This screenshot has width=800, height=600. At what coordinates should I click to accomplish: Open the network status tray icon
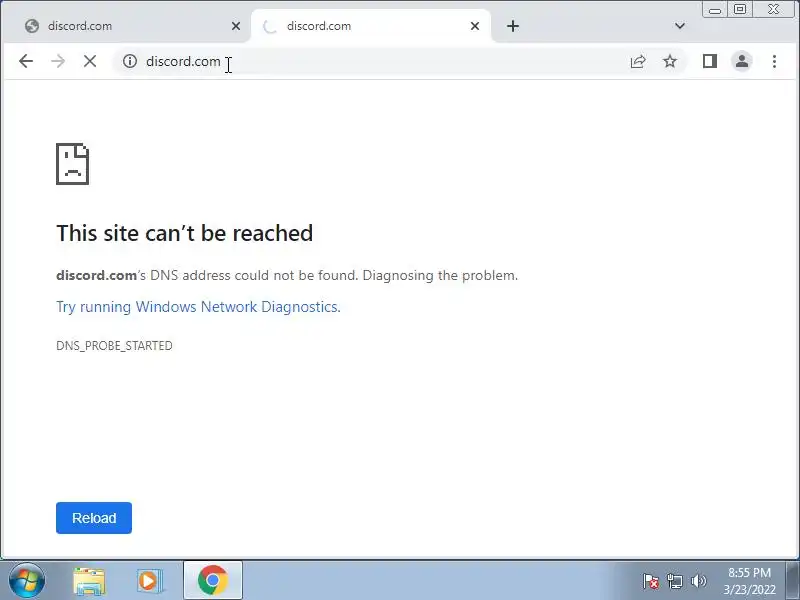tap(674, 581)
